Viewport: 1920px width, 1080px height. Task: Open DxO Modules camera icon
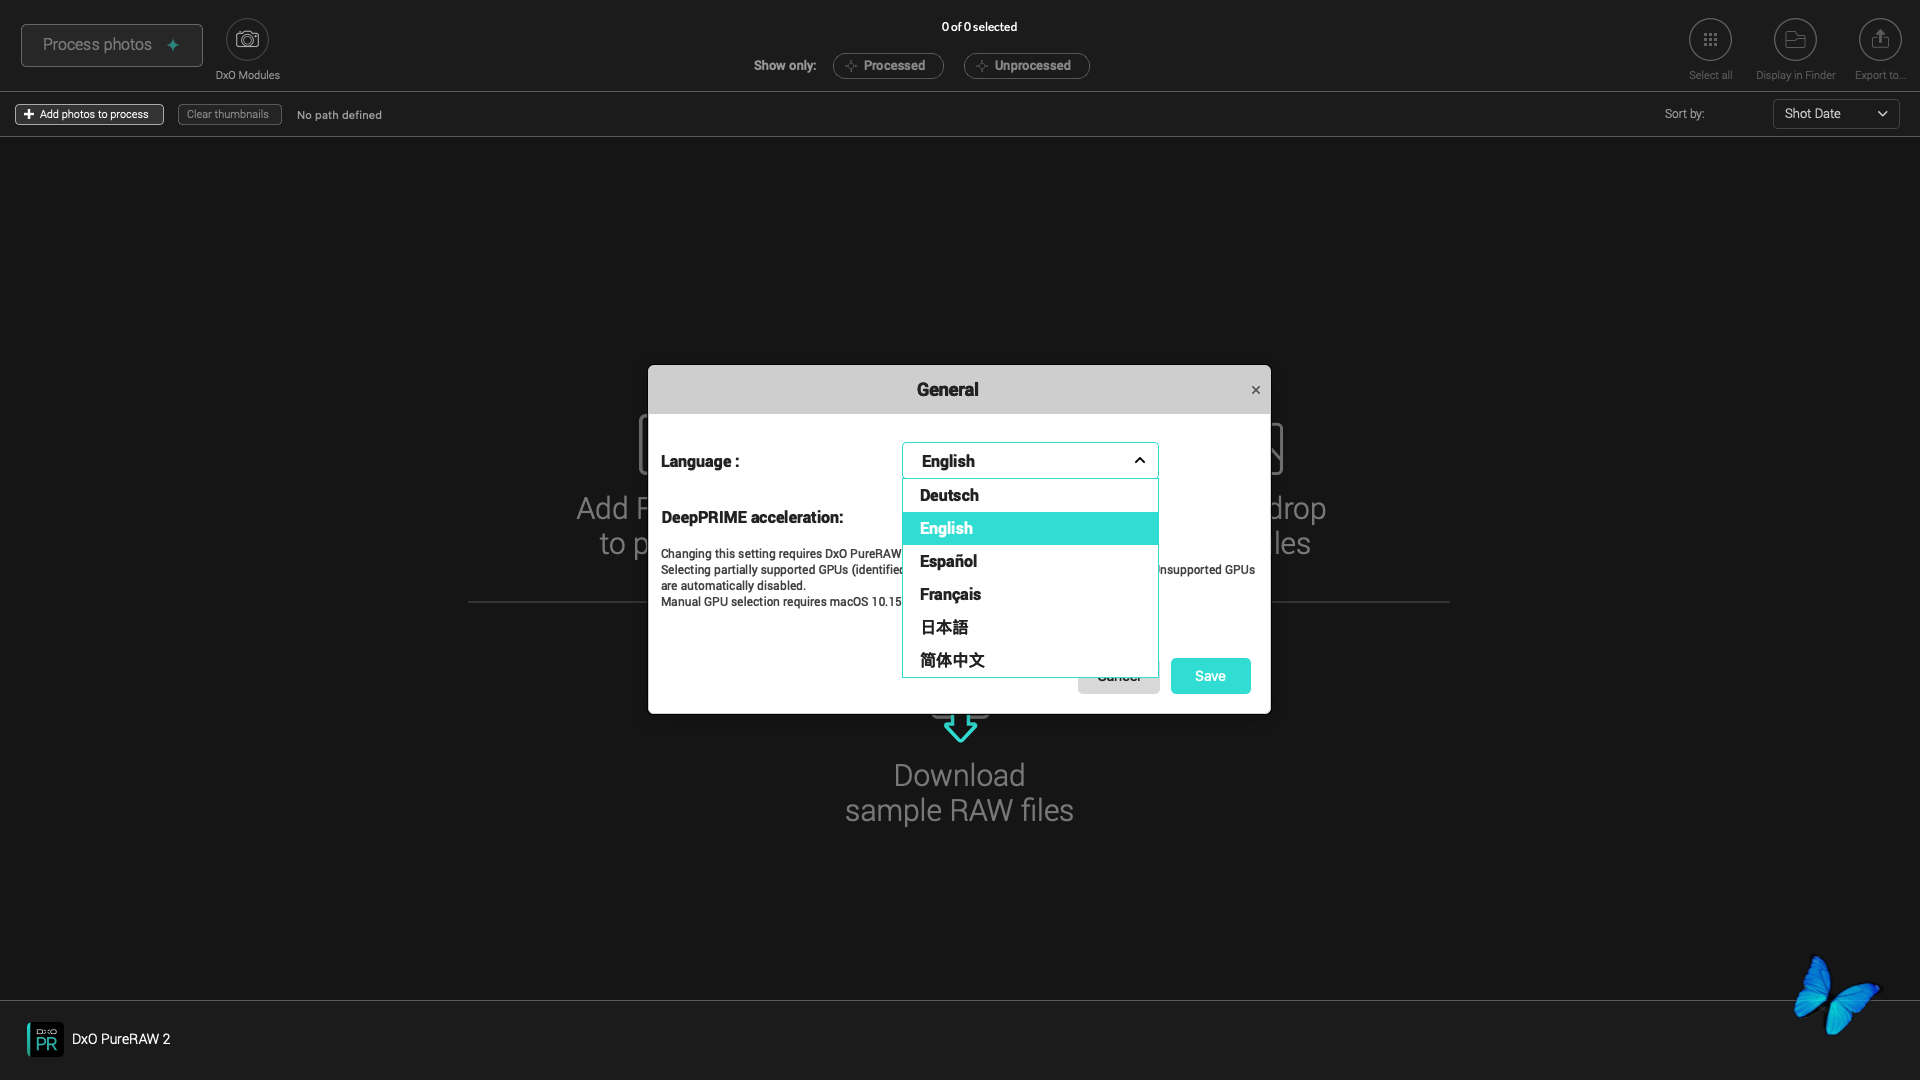[x=247, y=40]
